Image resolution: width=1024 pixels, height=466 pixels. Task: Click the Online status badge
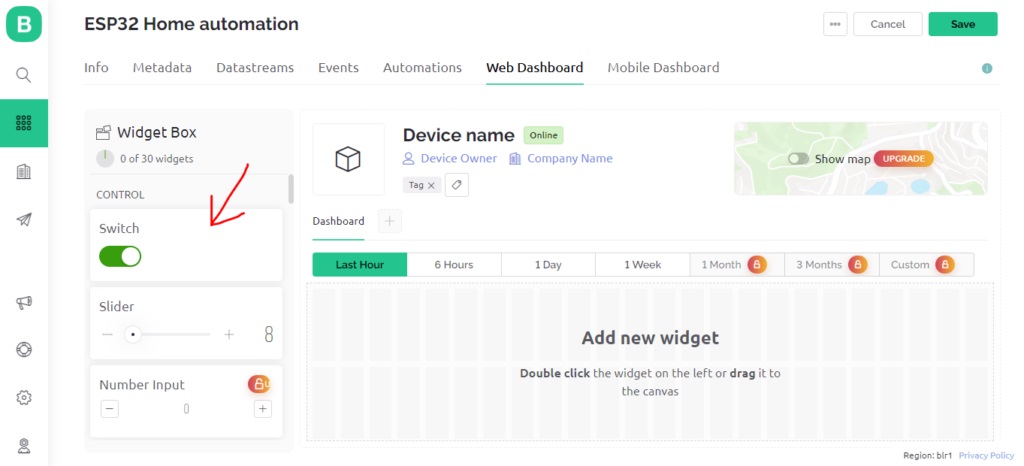(x=543, y=135)
